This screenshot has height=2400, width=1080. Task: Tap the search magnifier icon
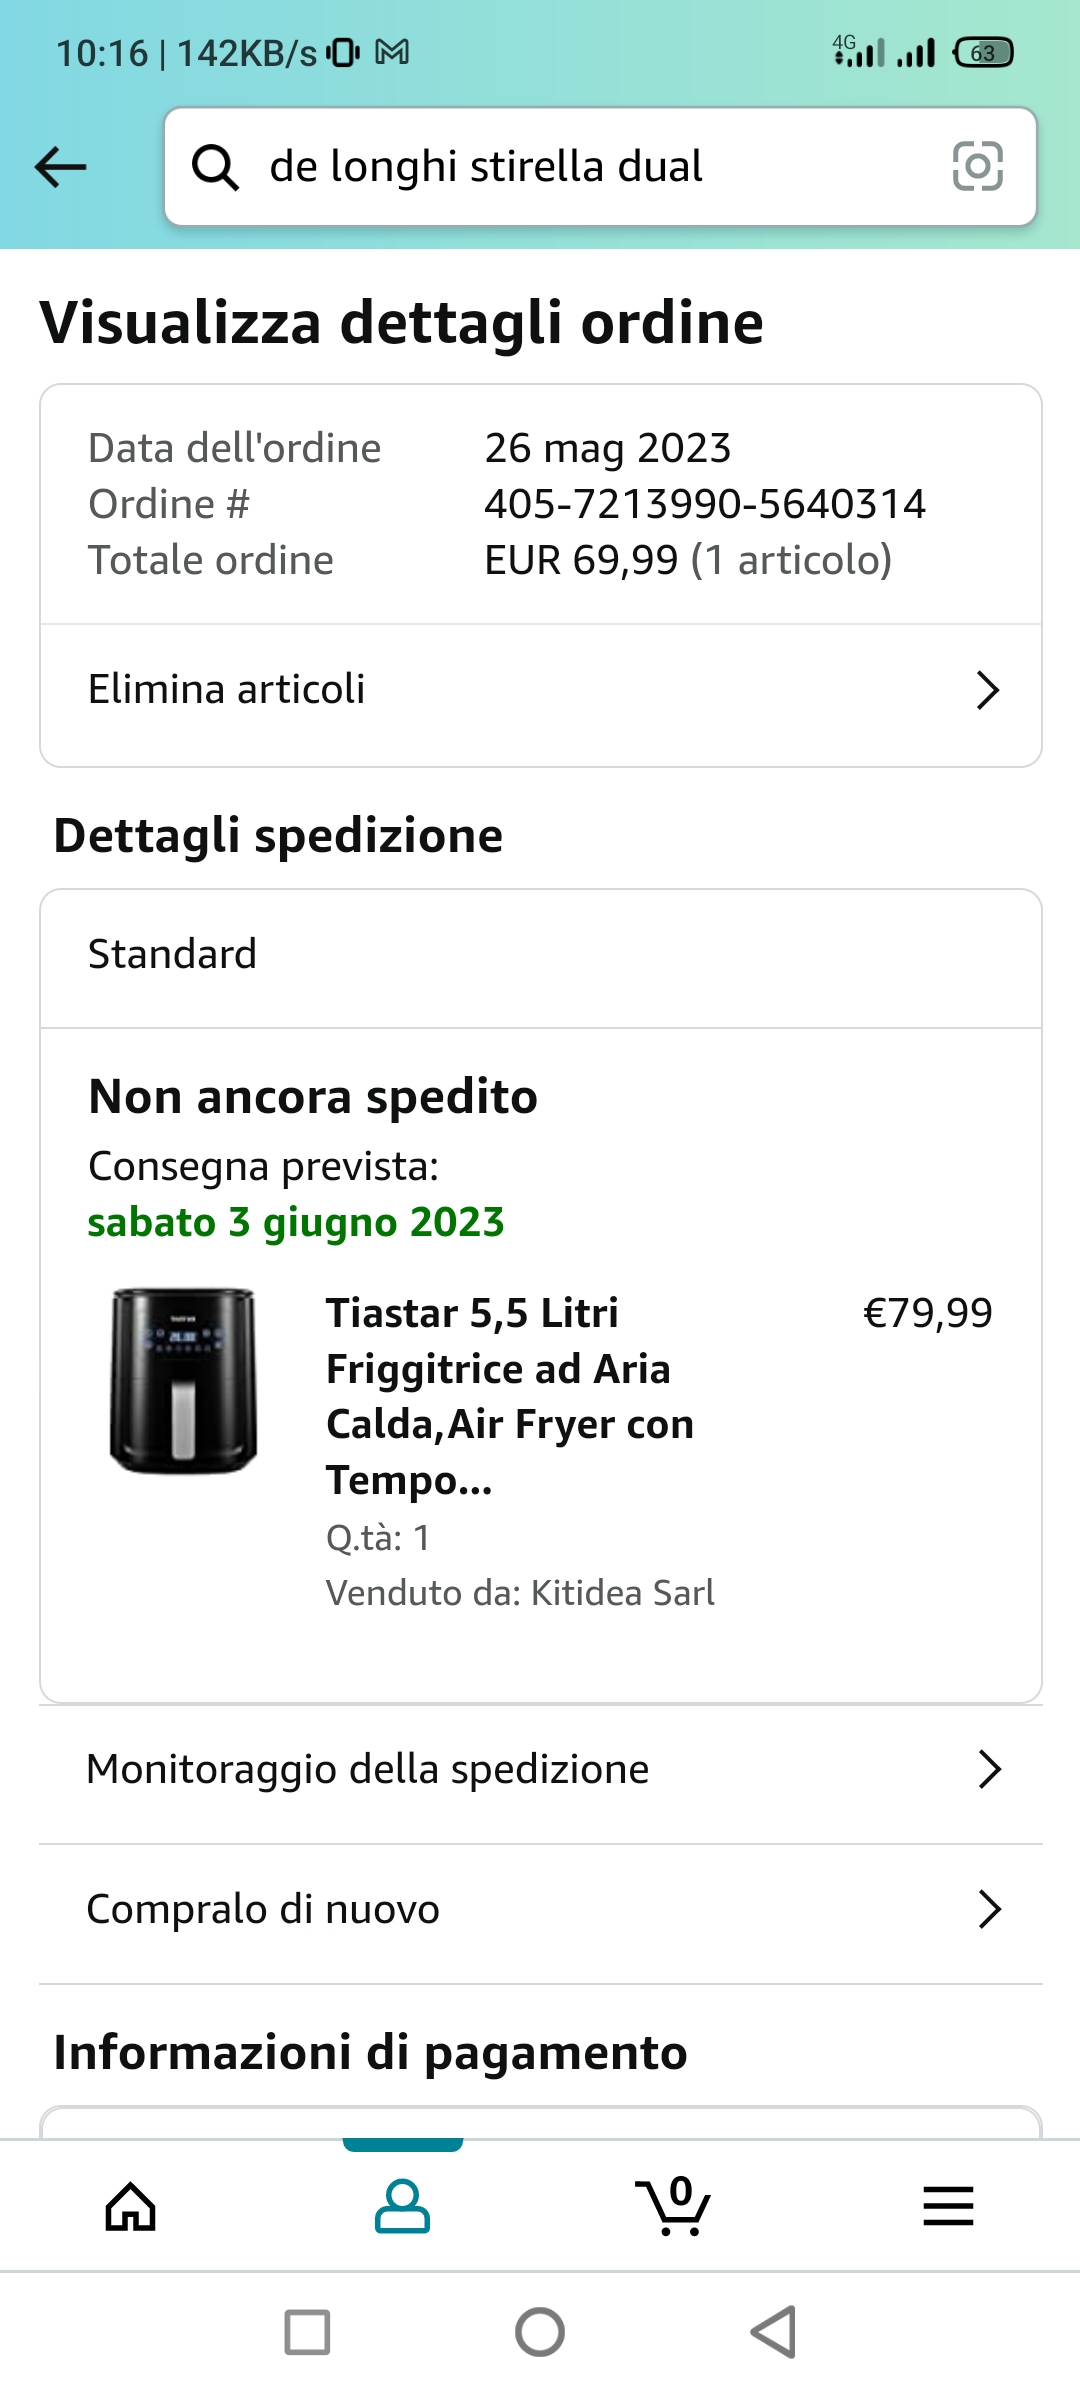215,167
